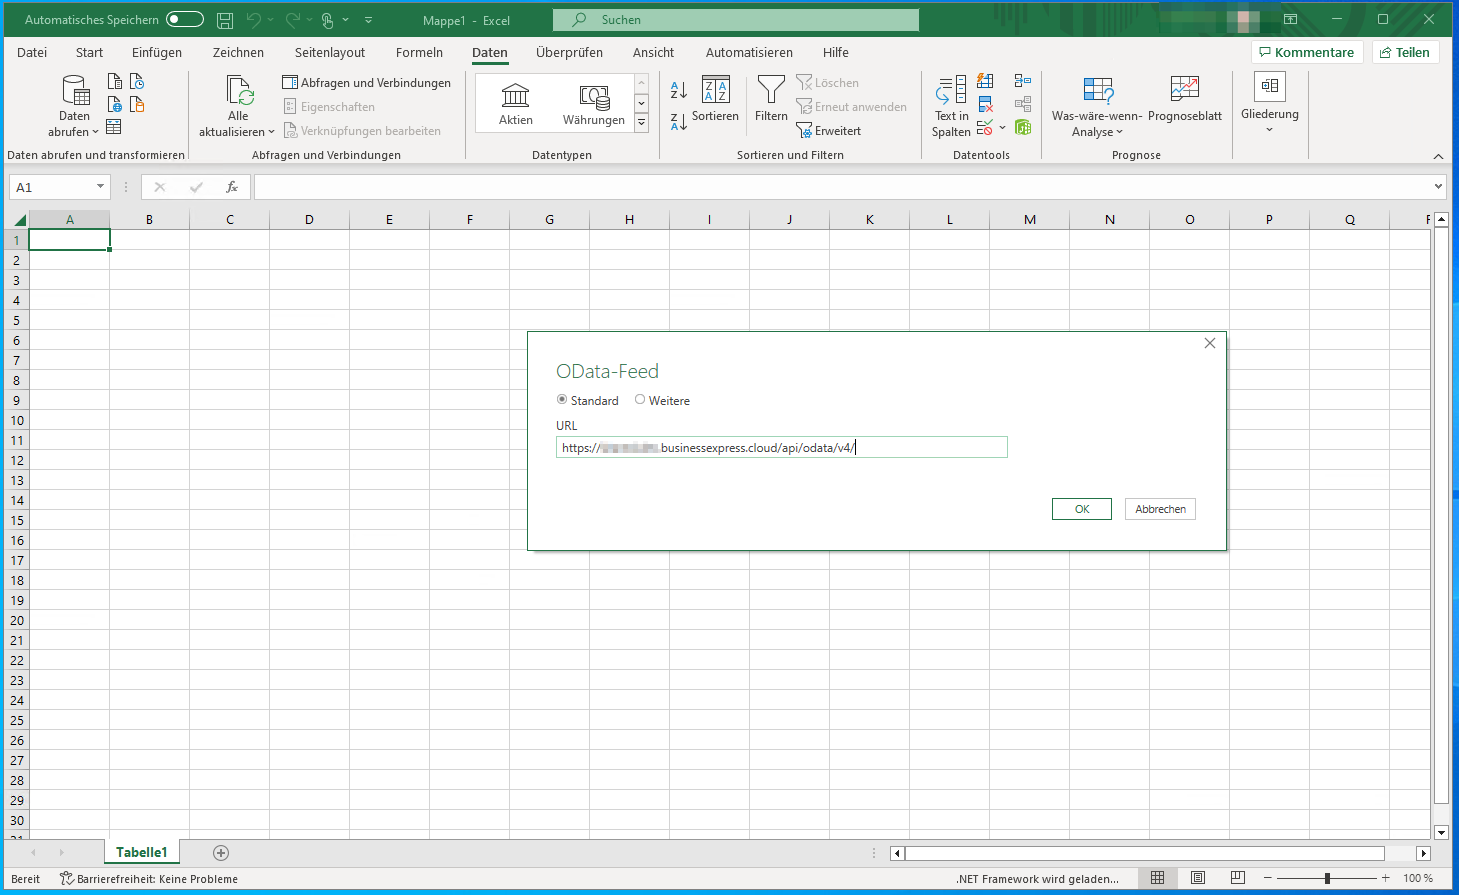Open the Sortieren dialog icon
The image size is (1459, 895).
pyautogui.click(x=715, y=91)
